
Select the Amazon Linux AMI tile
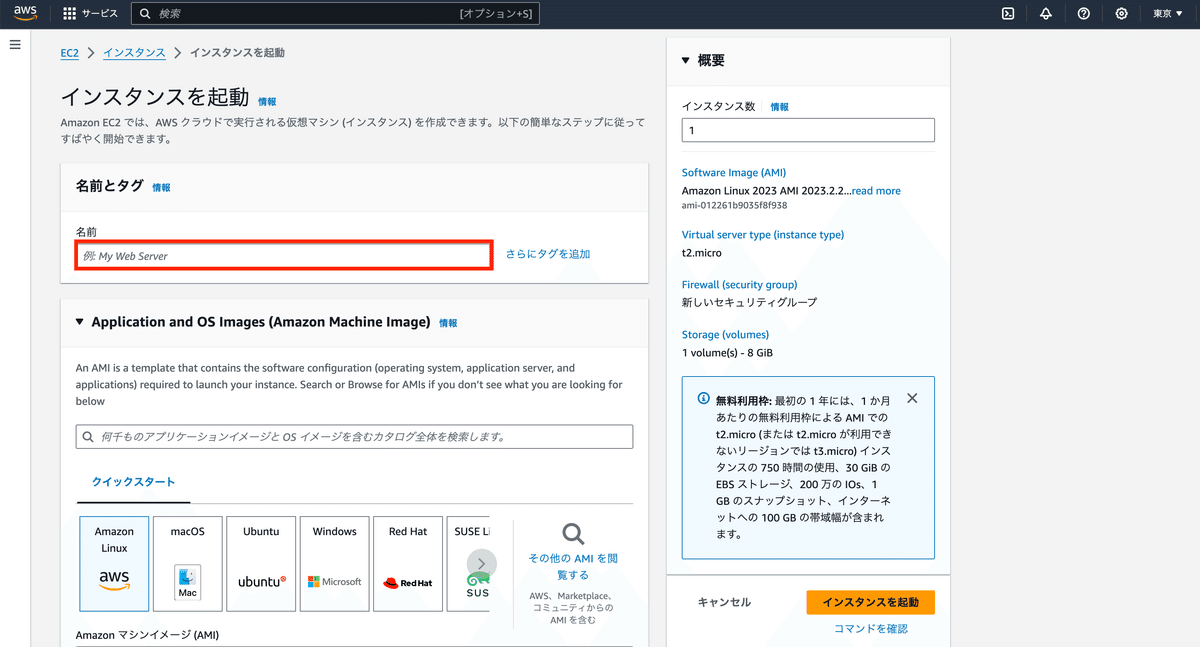tap(114, 564)
